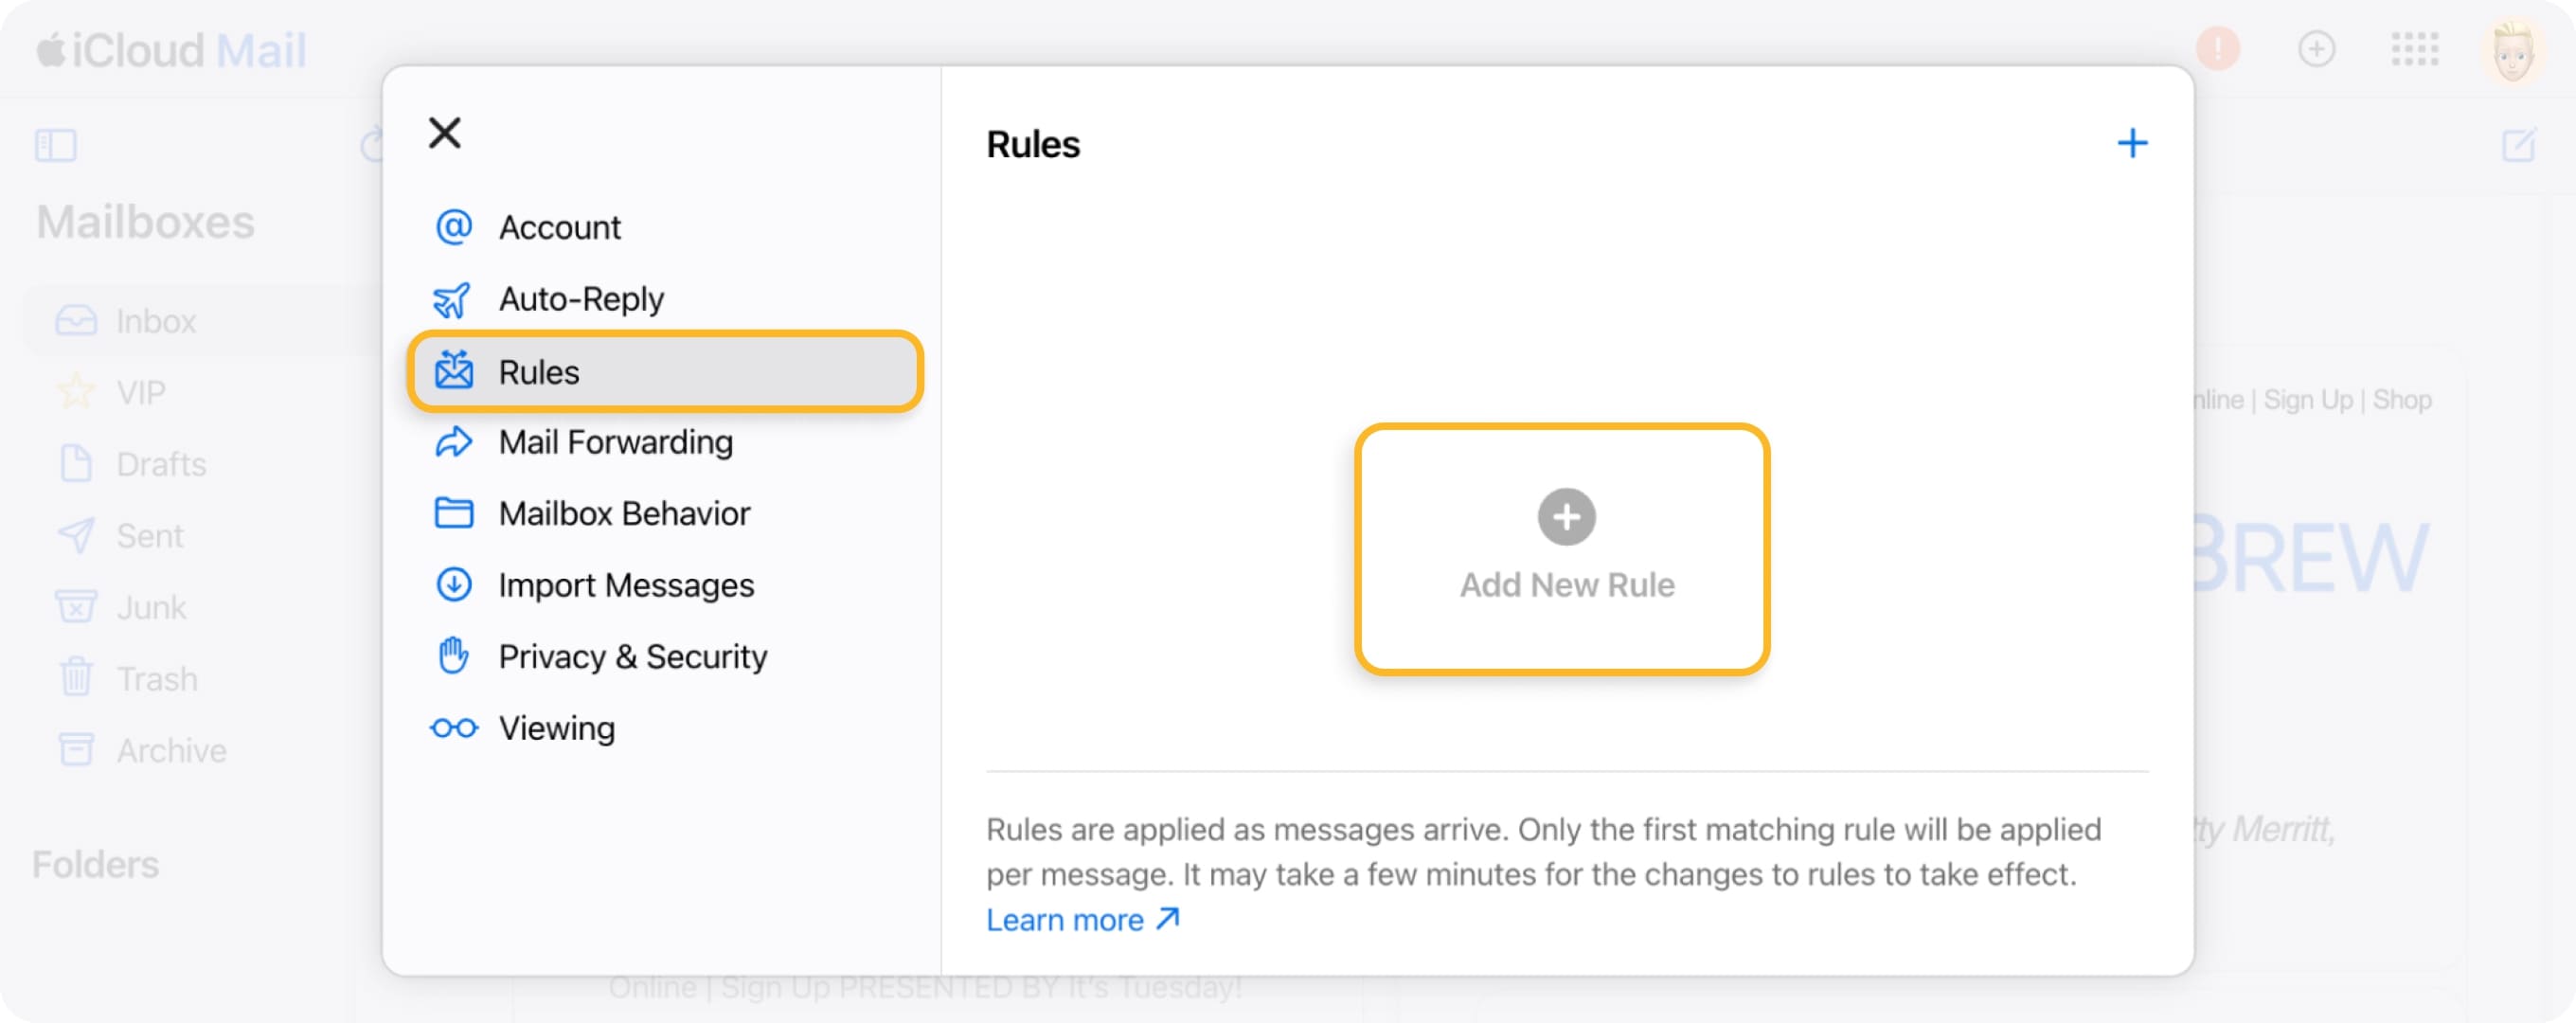The image size is (2576, 1023).
Task: Click Add New Rule
Action: tap(1565, 550)
